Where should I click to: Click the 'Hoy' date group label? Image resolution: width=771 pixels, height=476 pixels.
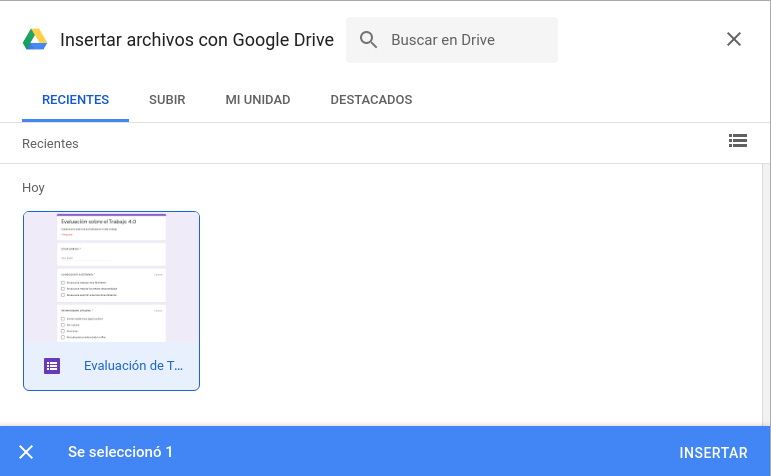[33, 188]
